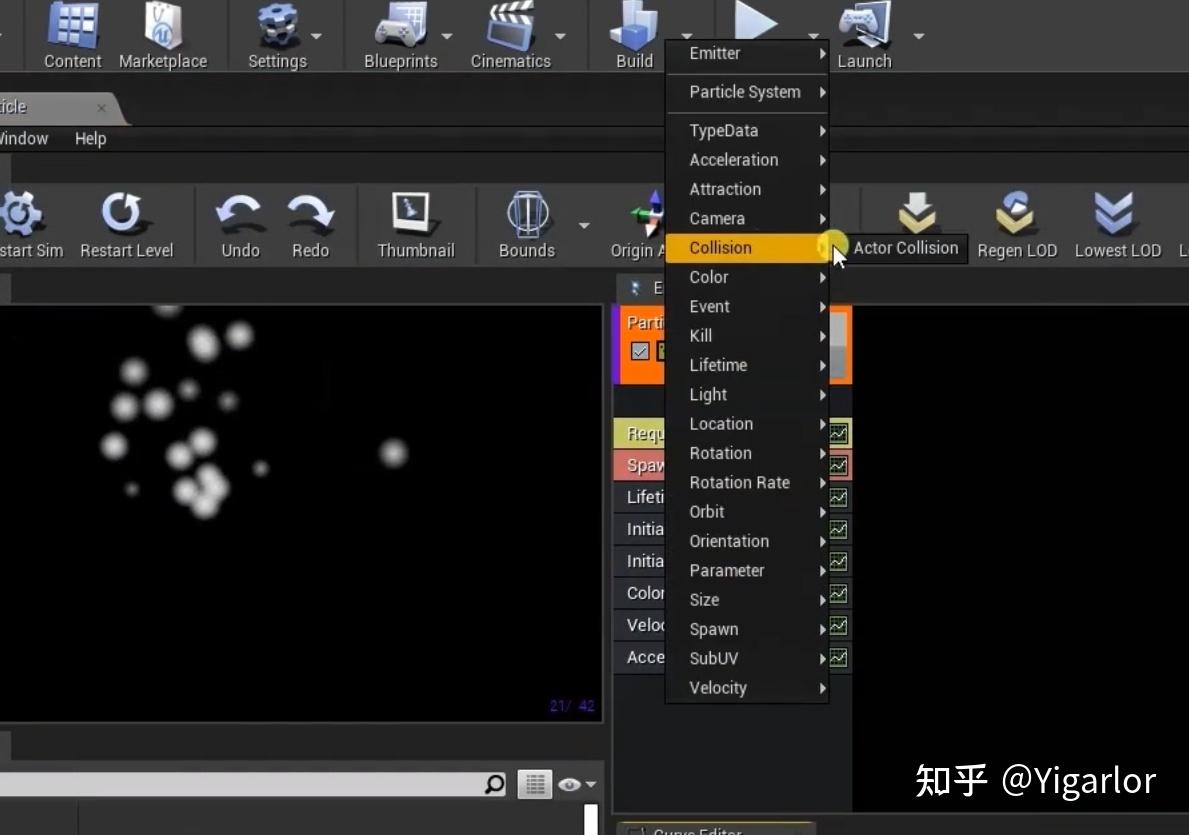
Task: Open the TypeData submenu
Action: tap(747, 130)
